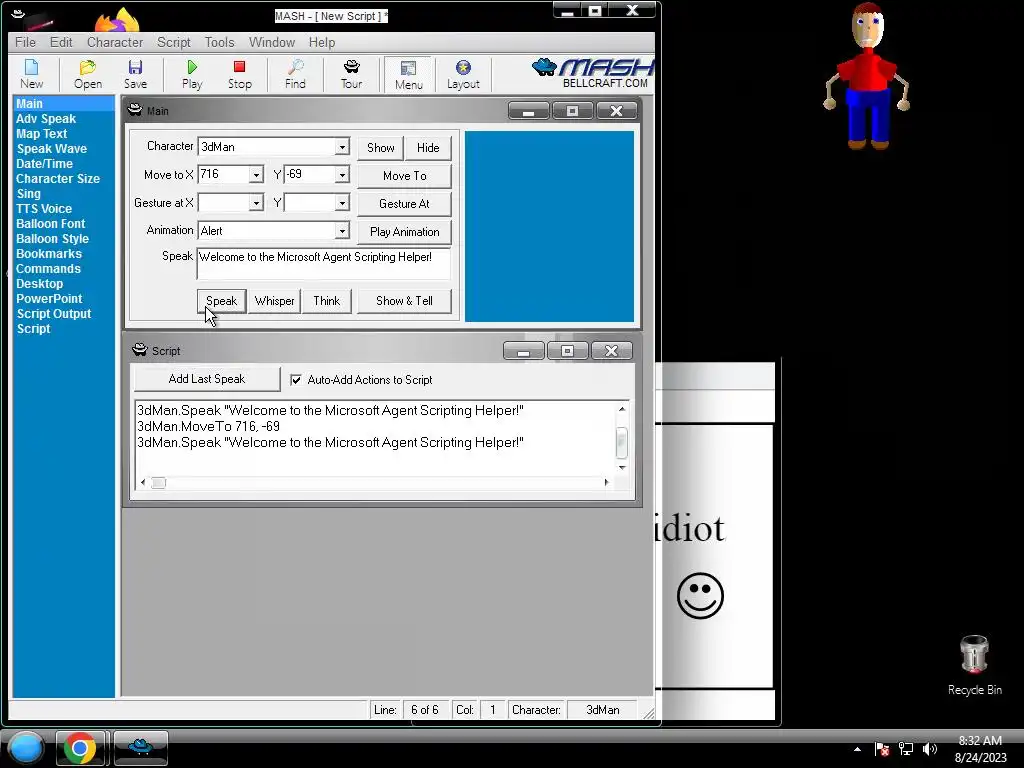Screen dimensions: 1024x768
Task: Click the MASH taskbar button
Action: click(x=140, y=748)
